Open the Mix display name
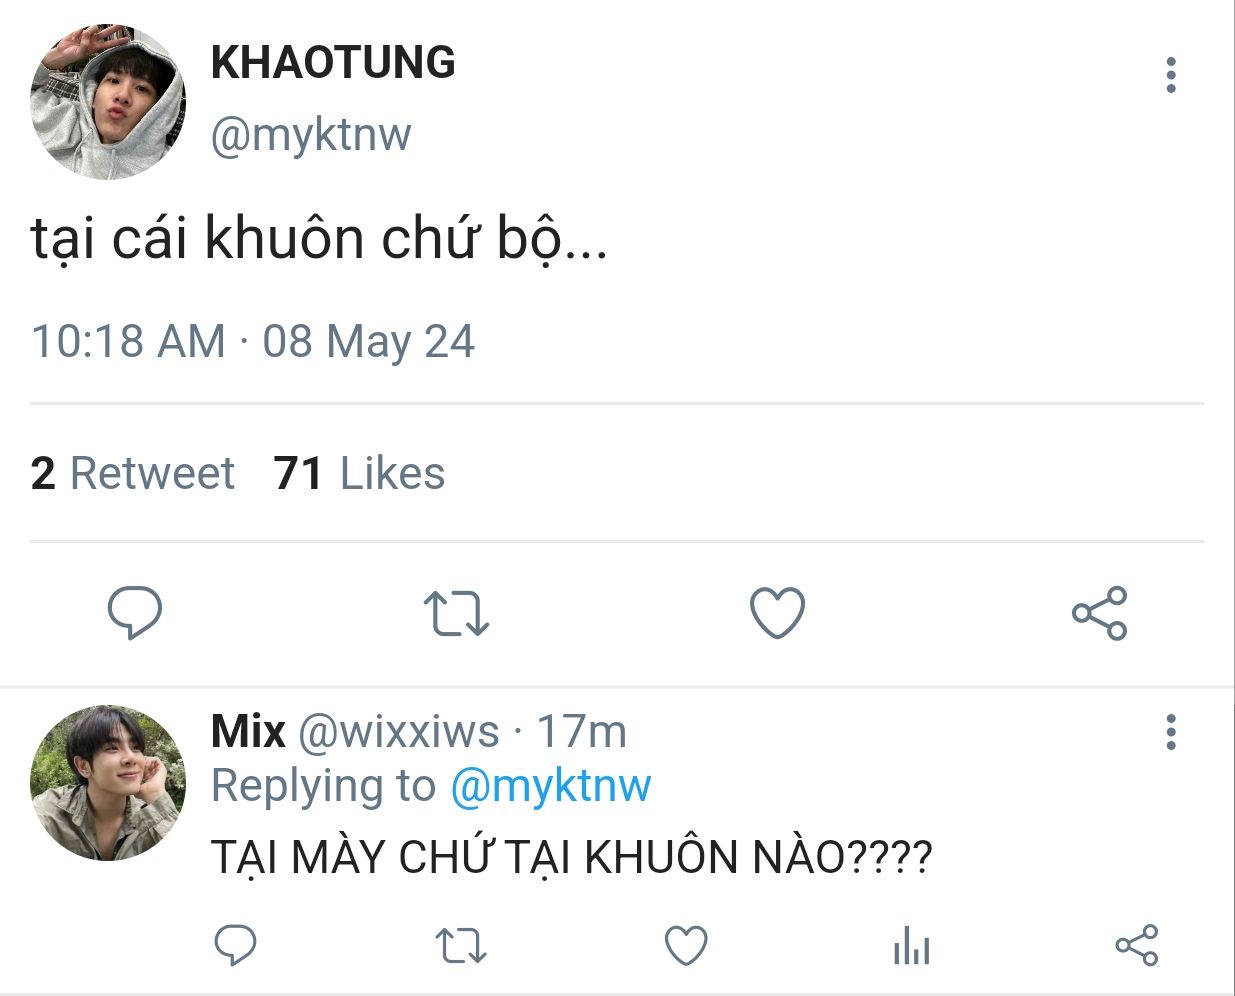Image resolution: width=1235 pixels, height=996 pixels. point(248,731)
